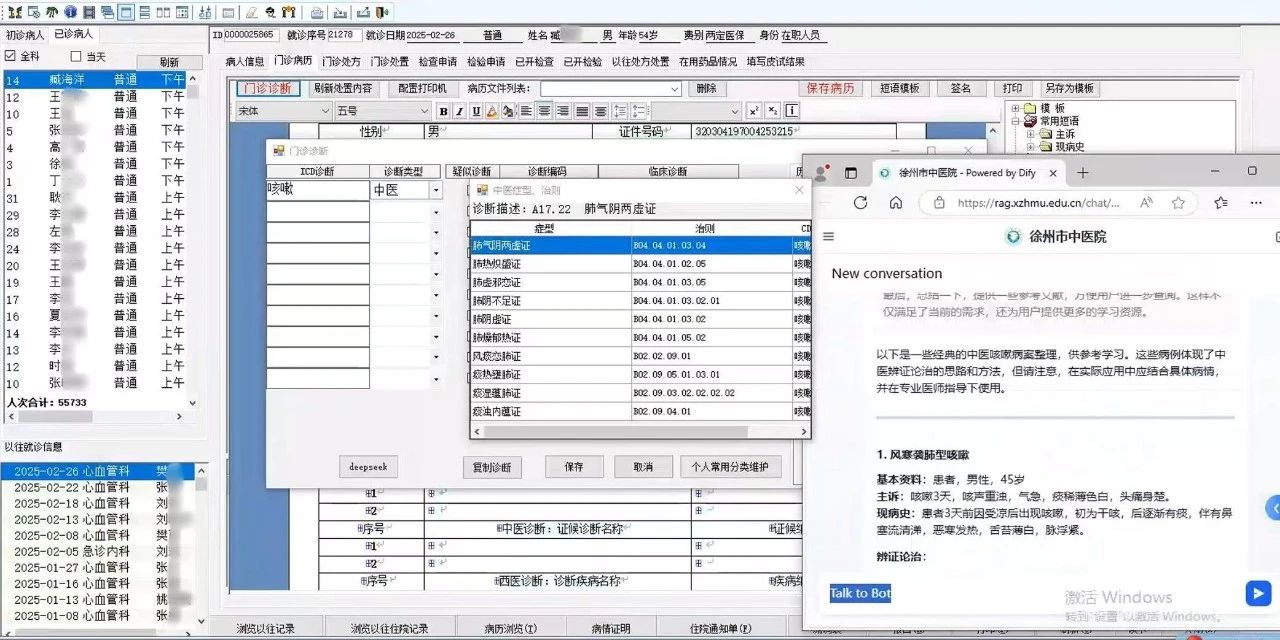Viewport: 1280px width, 640px height.
Task: Switch to the 初诊病人 tab
Action: point(25,35)
